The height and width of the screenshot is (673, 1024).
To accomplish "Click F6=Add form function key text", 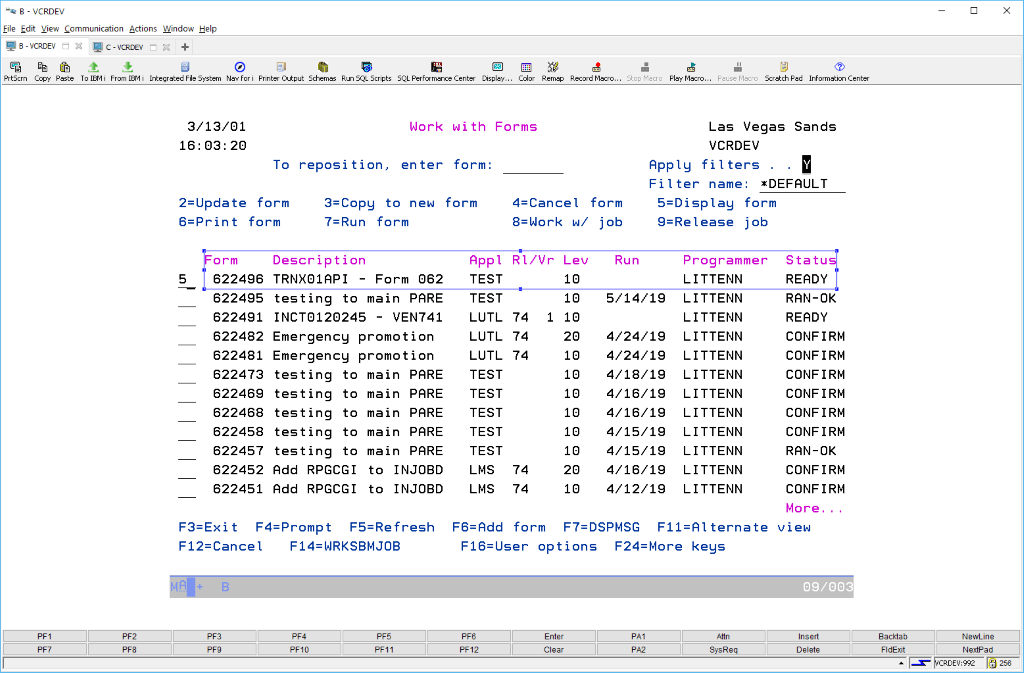I will 499,527.
